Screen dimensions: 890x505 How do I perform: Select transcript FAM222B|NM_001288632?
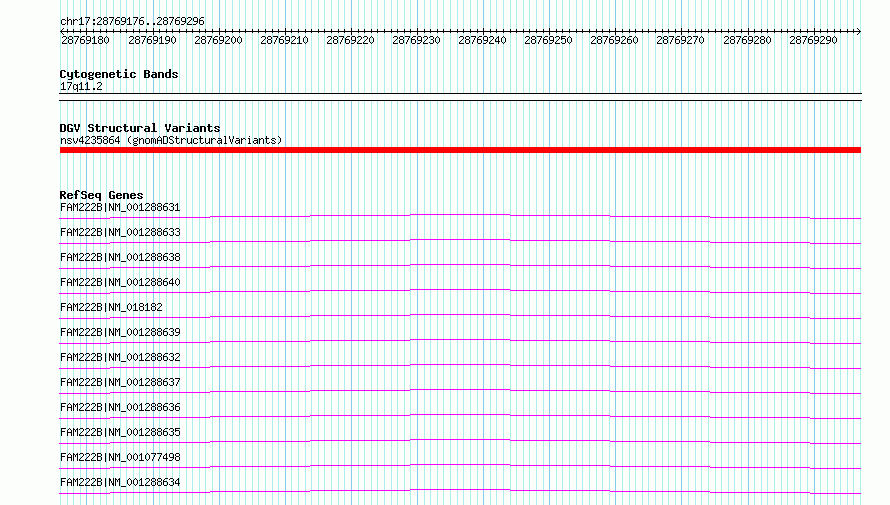point(120,357)
